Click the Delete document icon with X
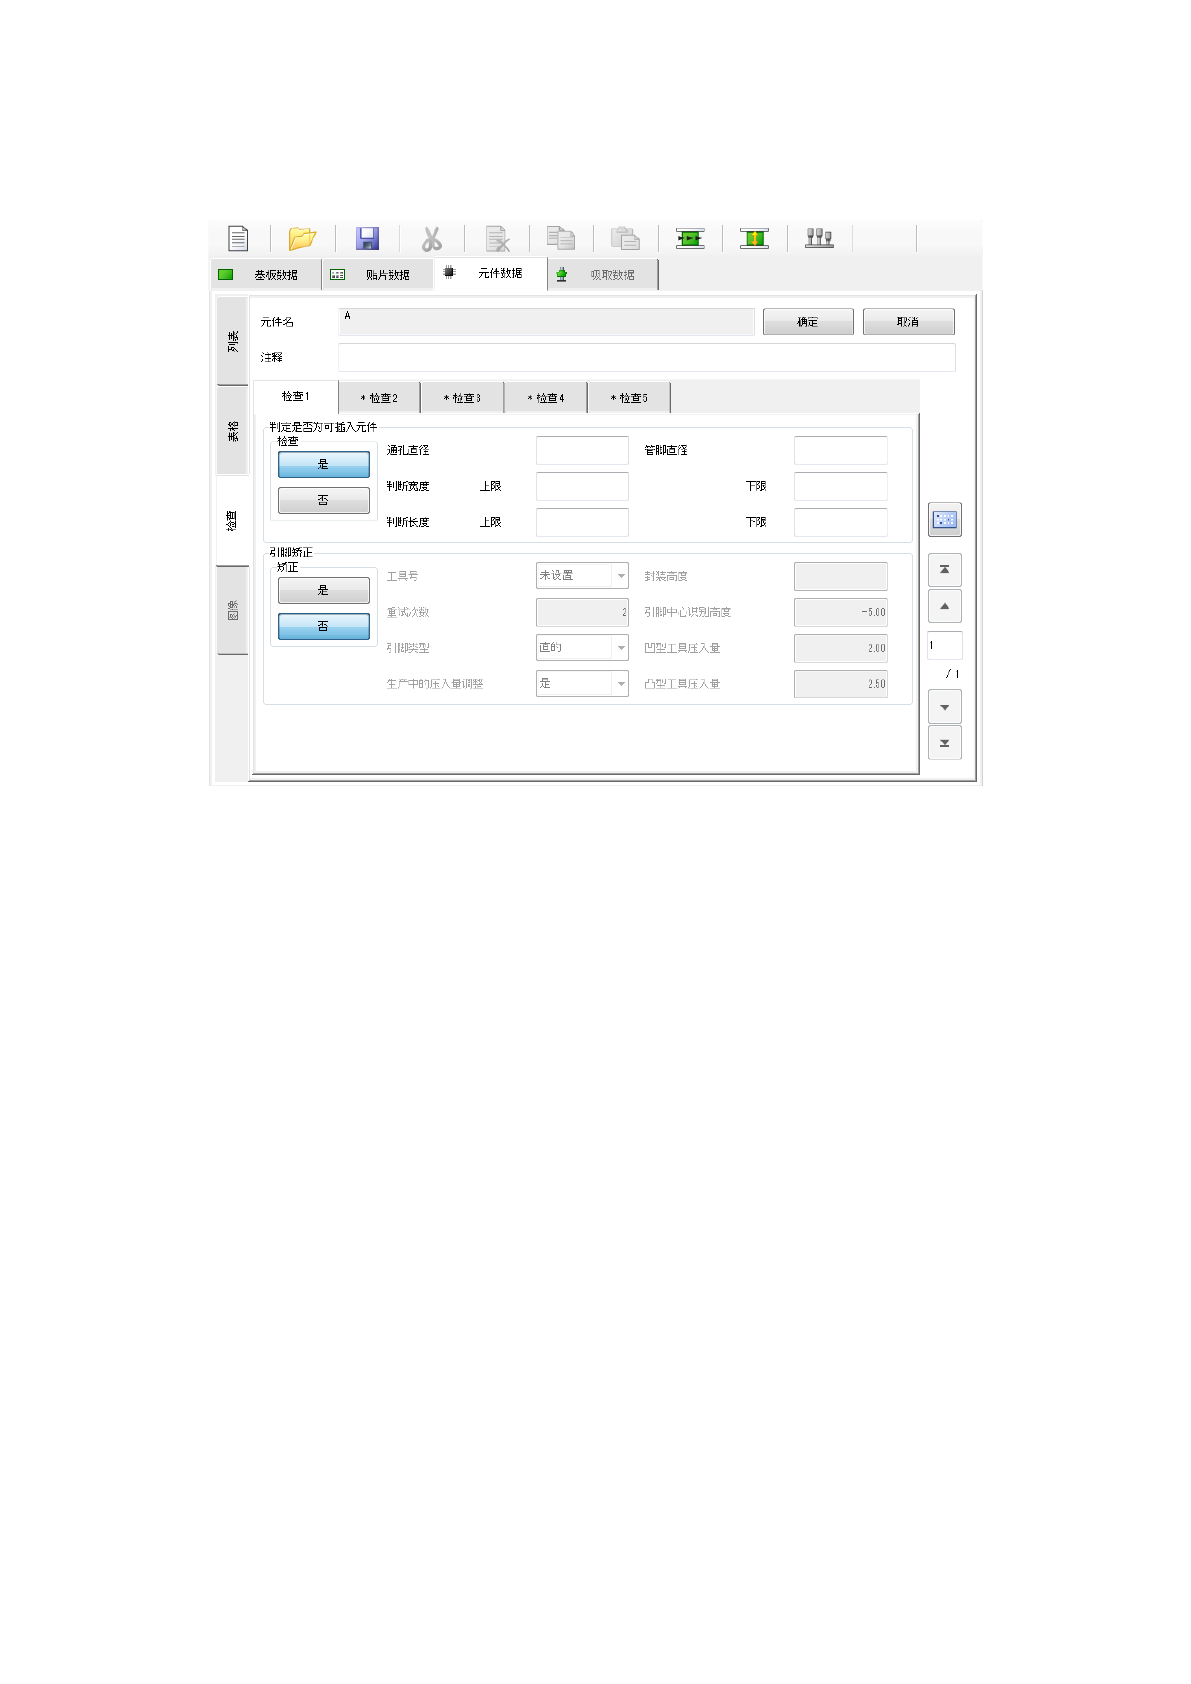This screenshot has height=1684, width=1191. (x=497, y=238)
